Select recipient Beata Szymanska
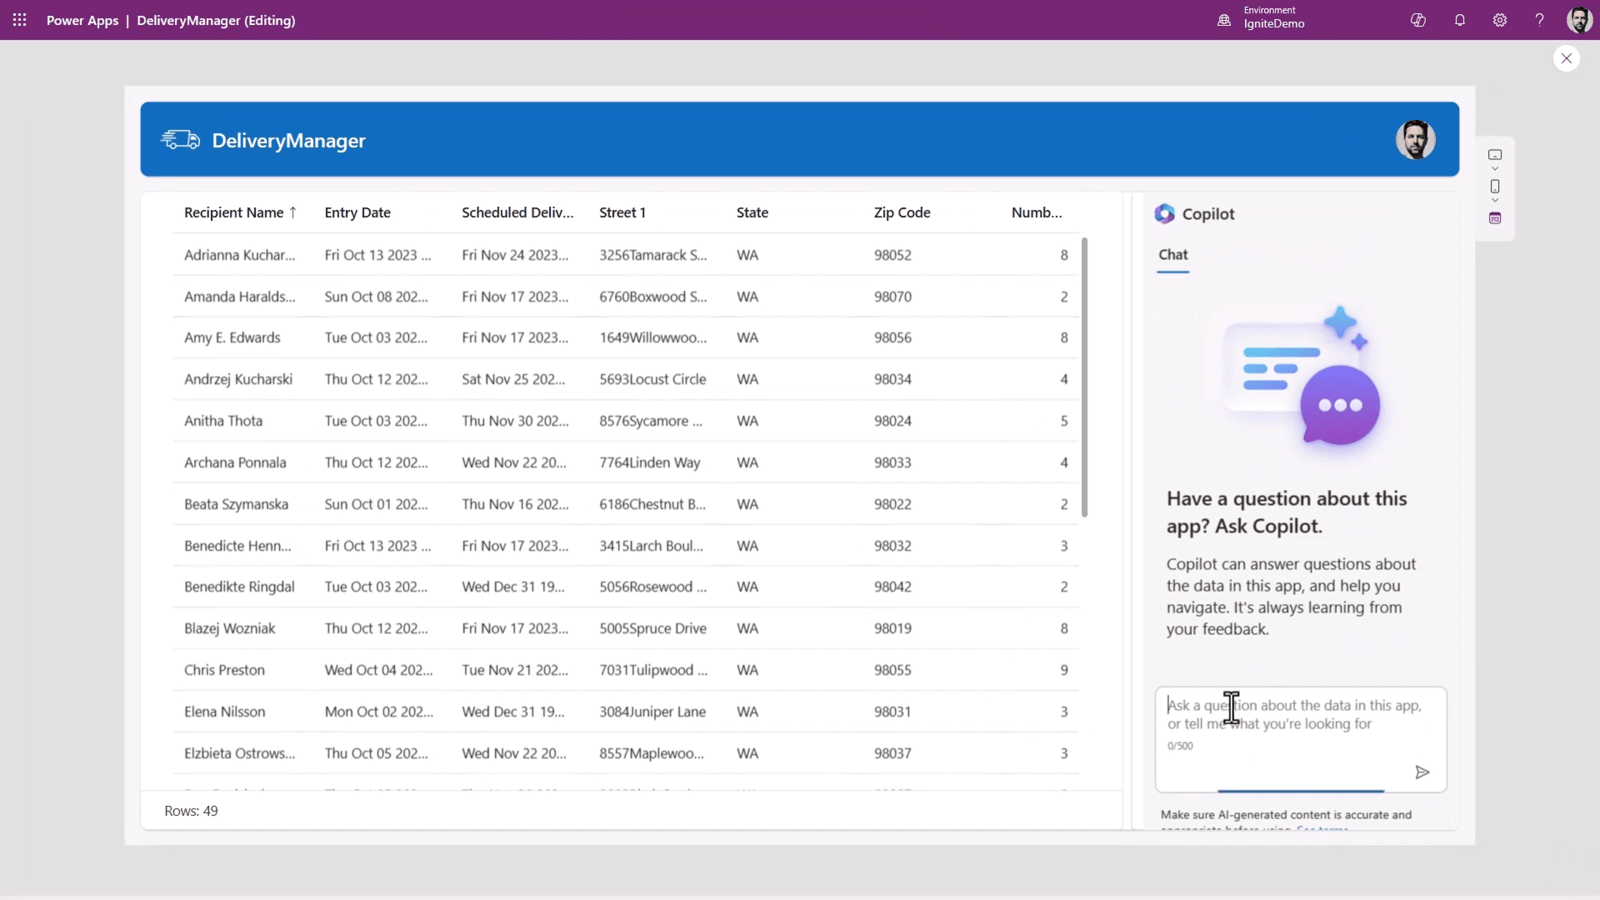The image size is (1600, 900). point(236,504)
